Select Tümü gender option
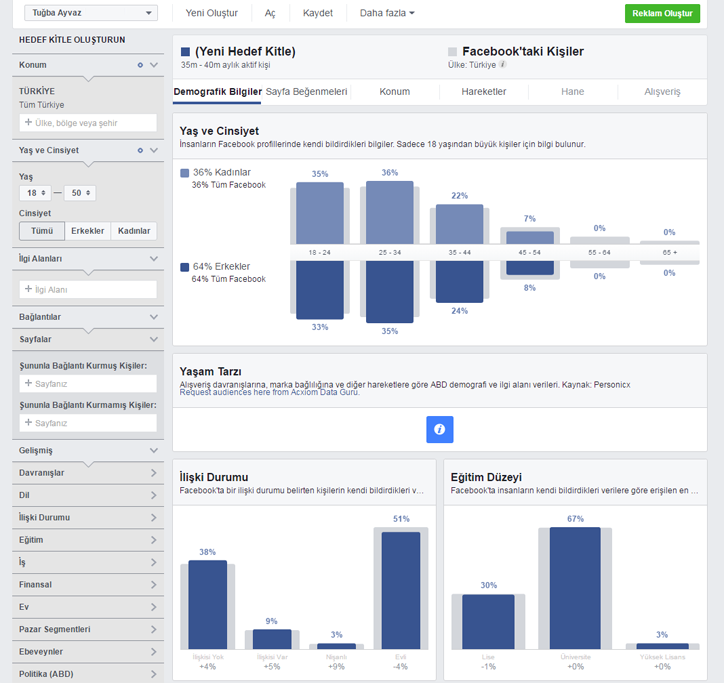The image size is (724, 683). [x=42, y=231]
